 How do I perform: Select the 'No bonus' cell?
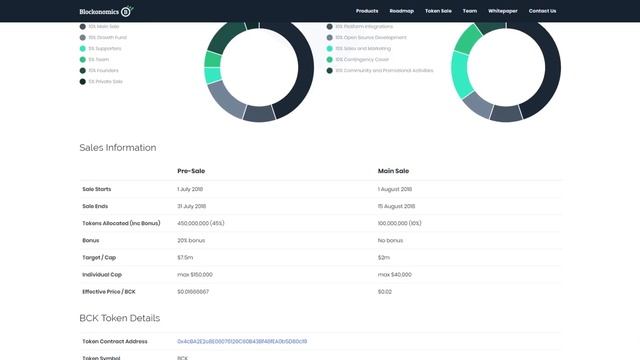(390, 240)
